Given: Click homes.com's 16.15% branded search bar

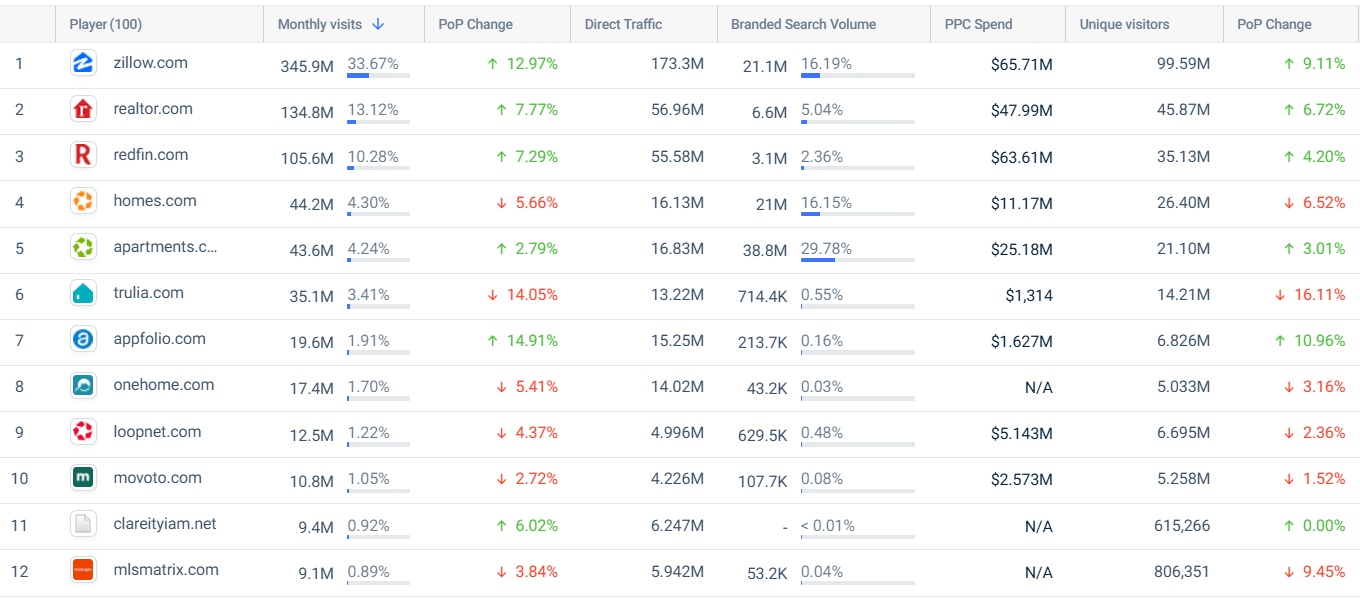Looking at the screenshot, I should tap(858, 214).
